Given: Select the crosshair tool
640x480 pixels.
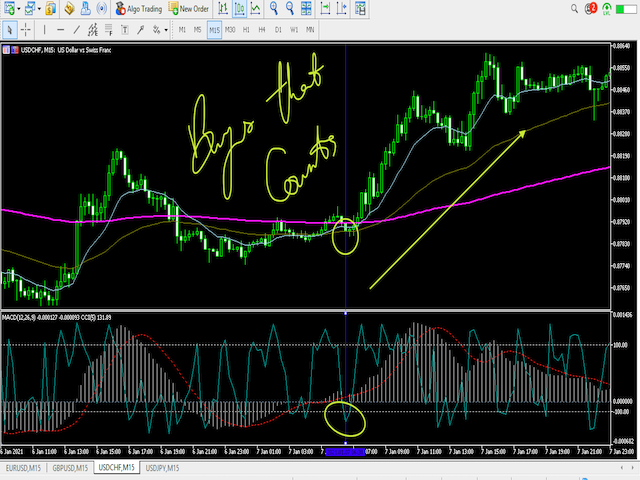Looking at the screenshot, I should coord(26,30).
